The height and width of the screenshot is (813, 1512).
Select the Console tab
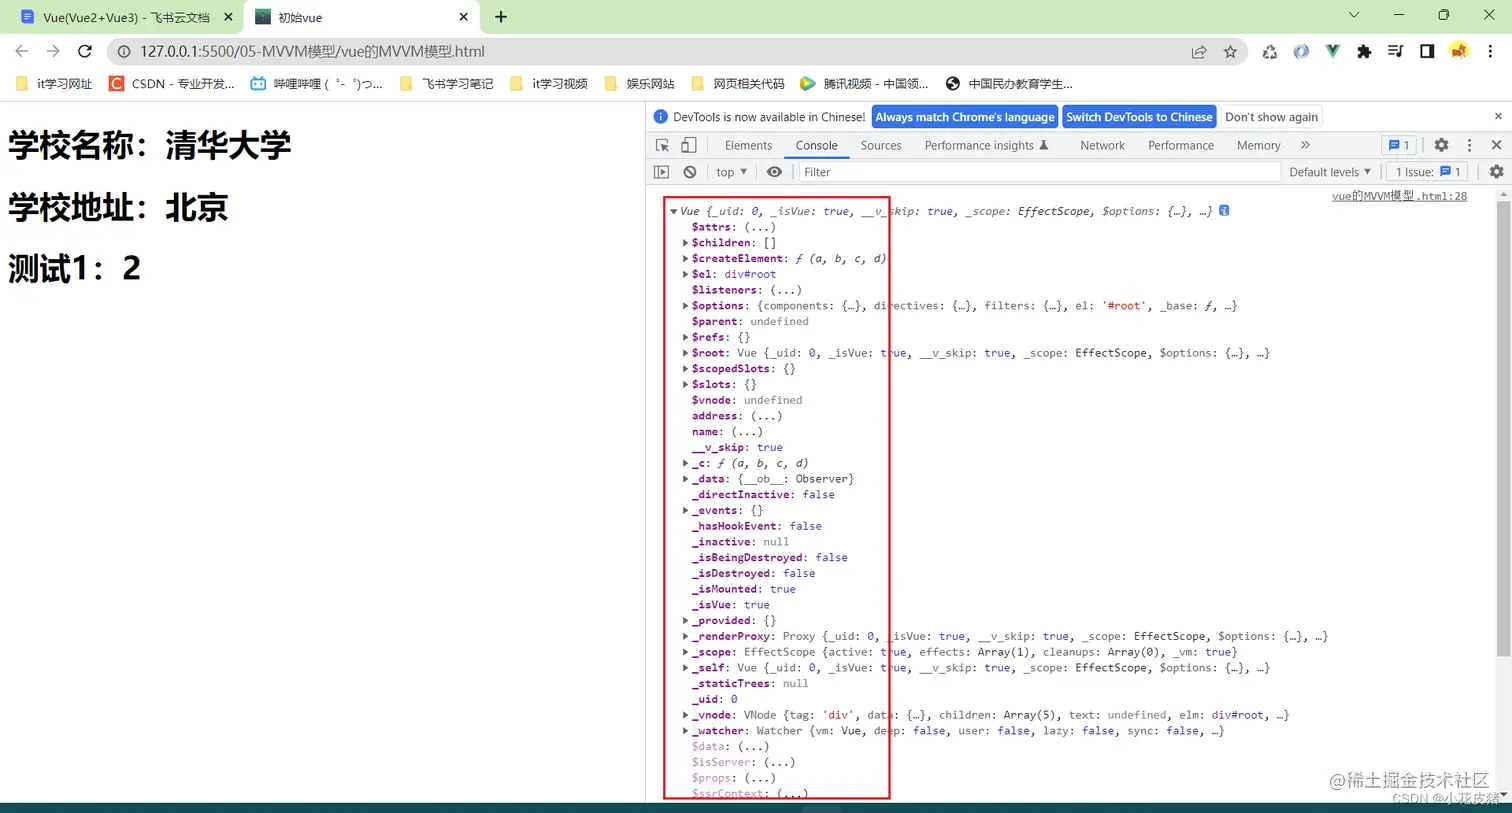816,145
